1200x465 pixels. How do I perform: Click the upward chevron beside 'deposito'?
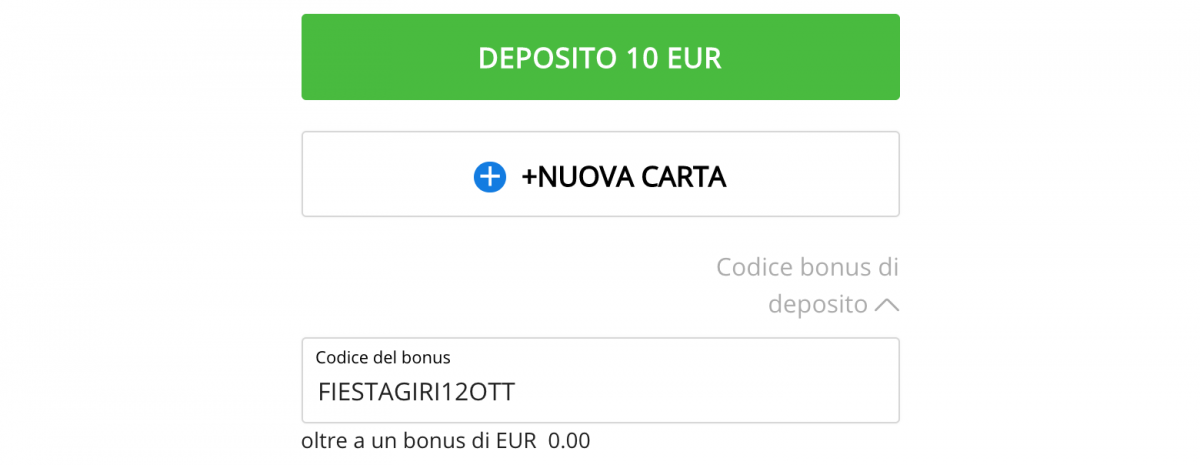[x=886, y=305]
